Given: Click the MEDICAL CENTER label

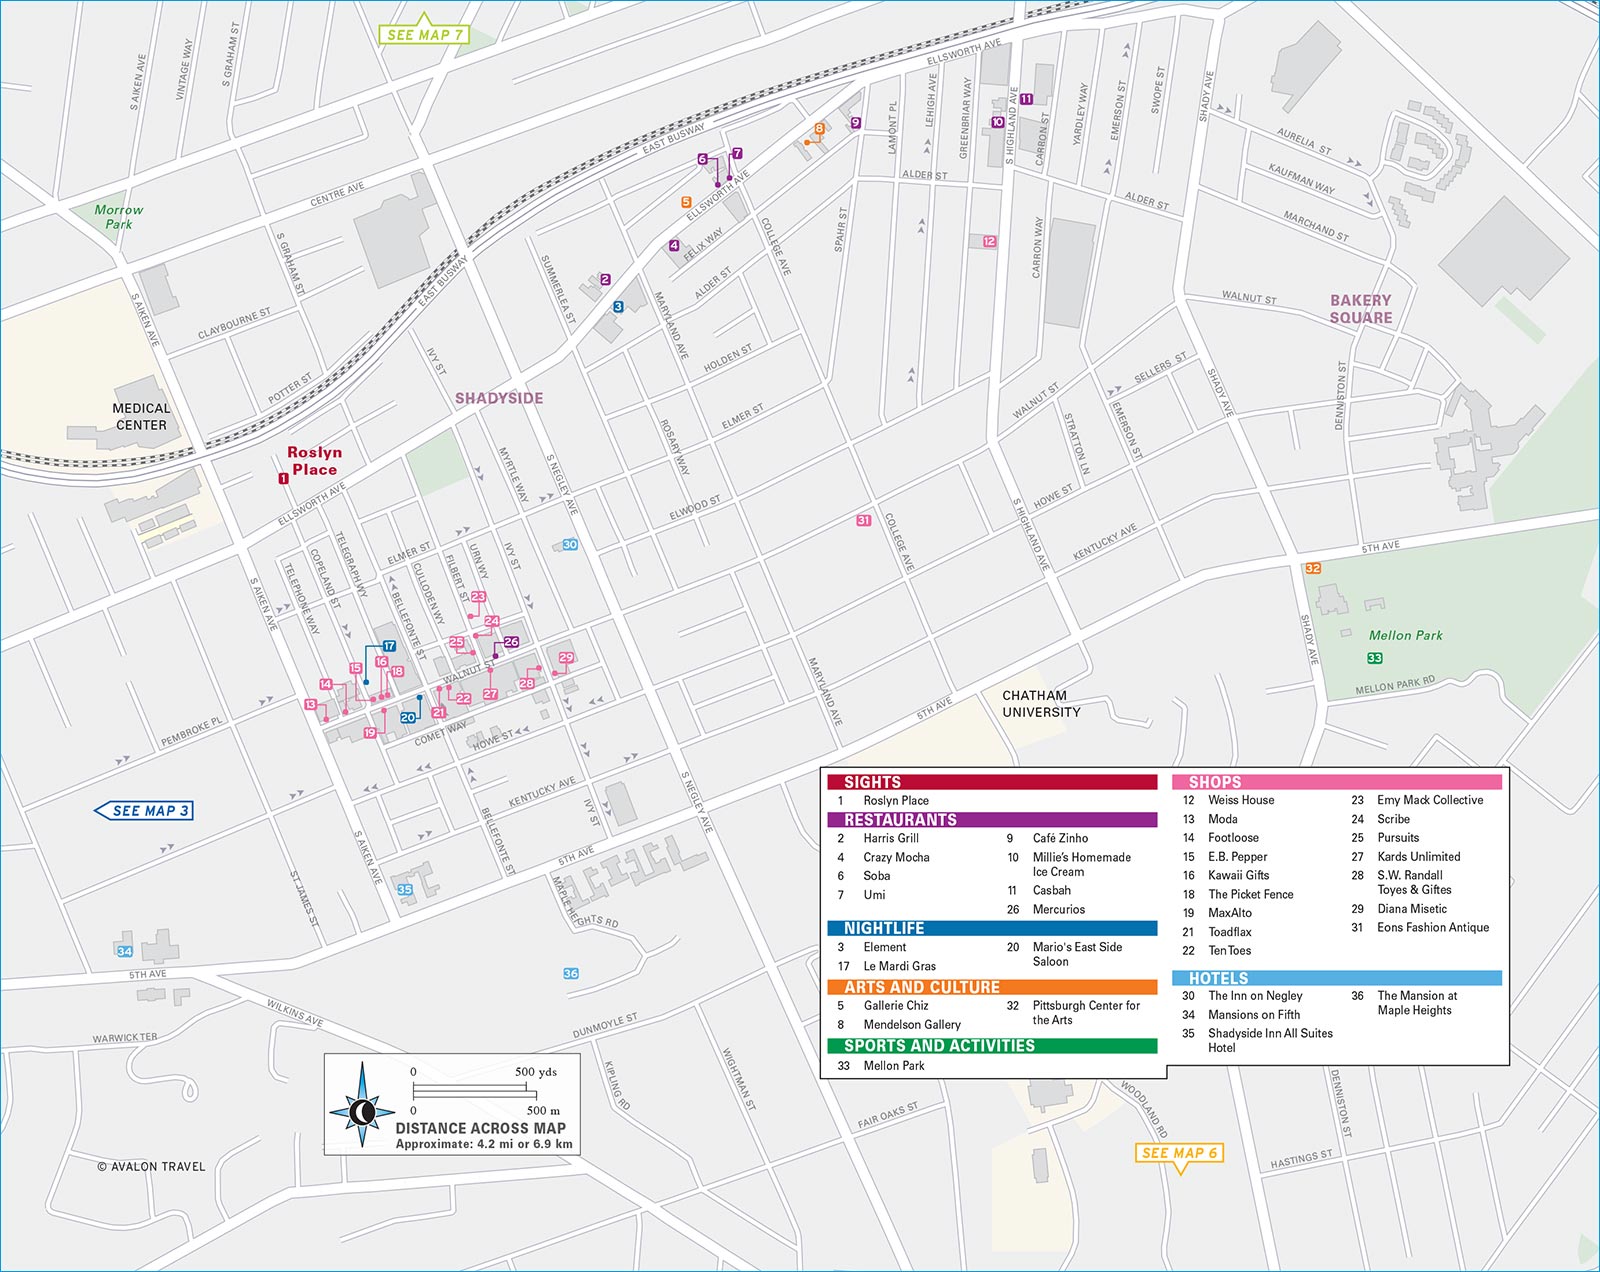Looking at the screenshot, I should [141, 417].
